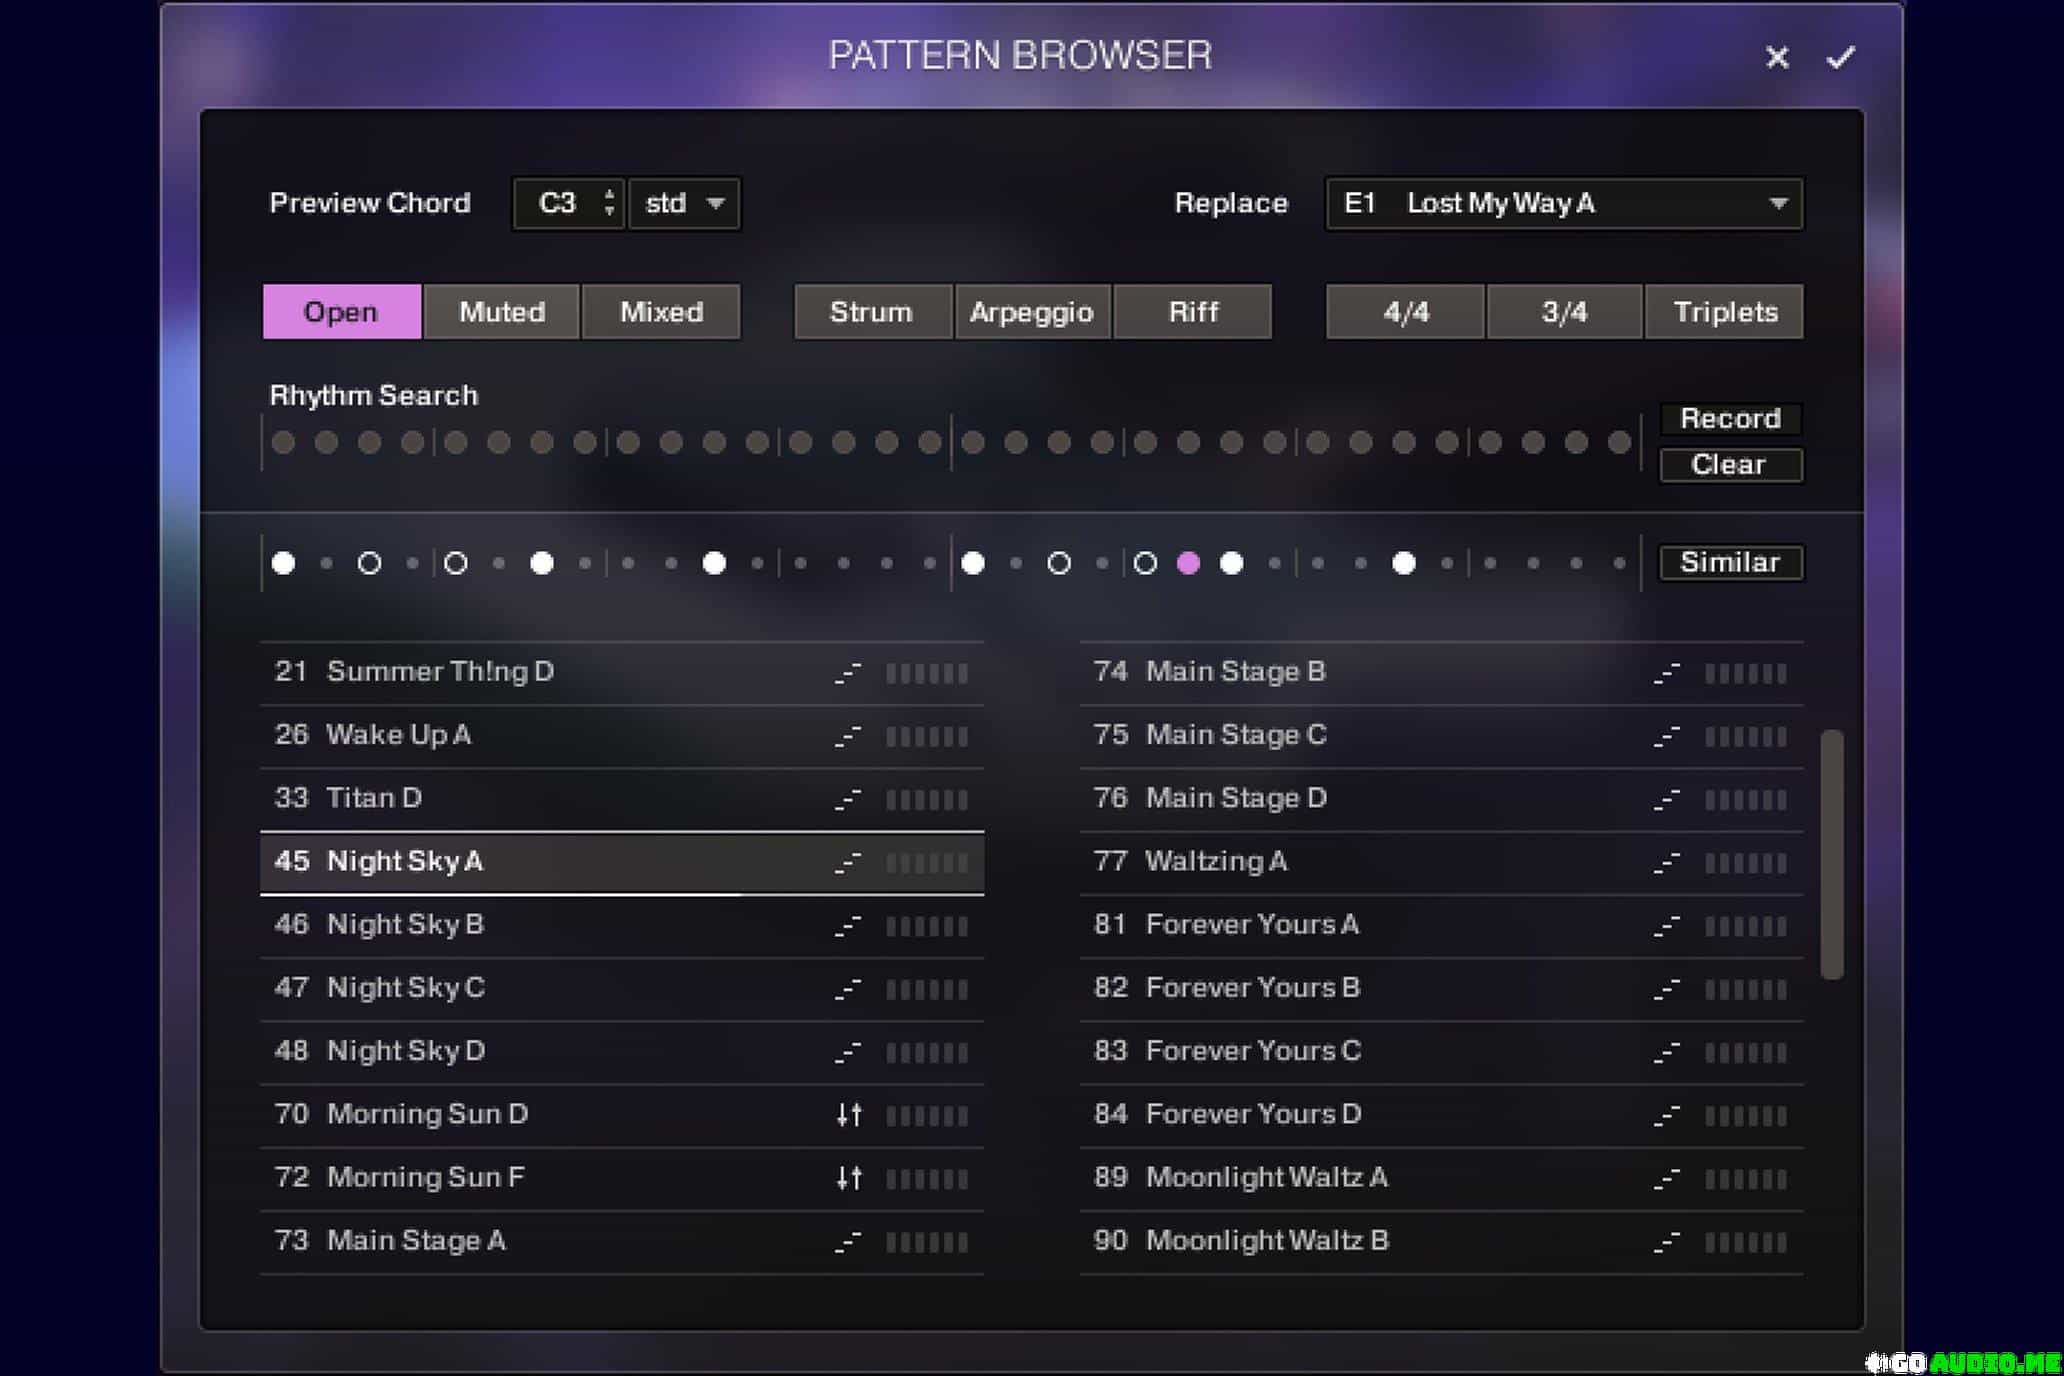Toggle the Open filter off
The width and height of the screenshot is (2064, 1376).
point(341,312)
